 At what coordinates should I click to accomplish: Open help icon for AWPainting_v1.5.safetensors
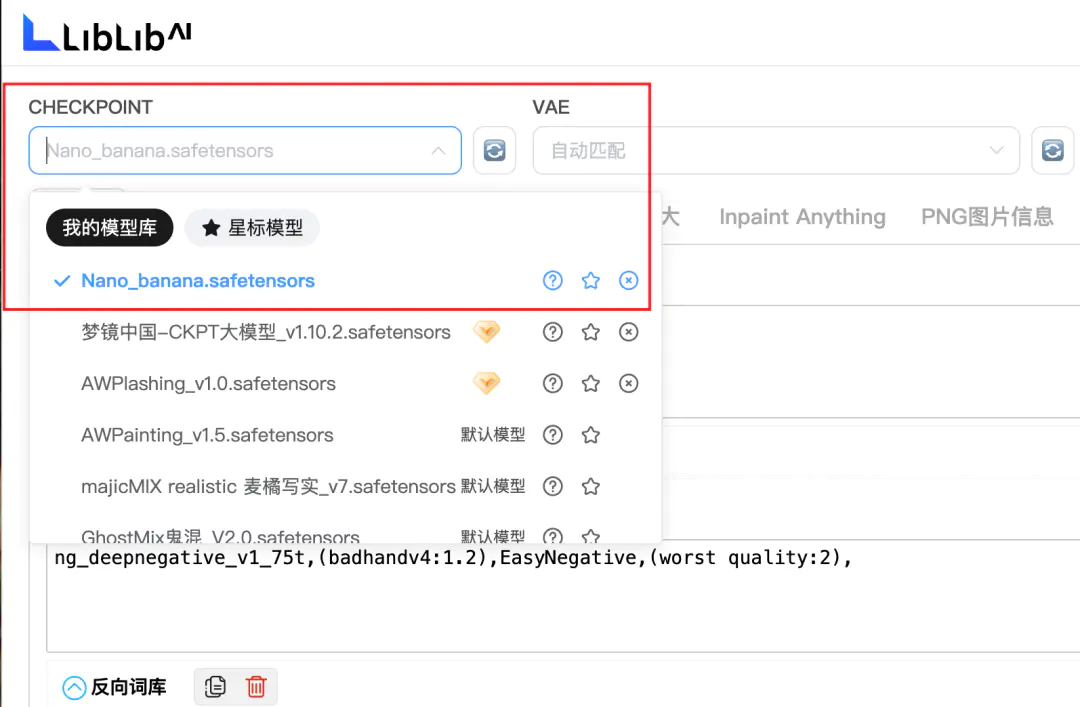[x=552, y=435]
